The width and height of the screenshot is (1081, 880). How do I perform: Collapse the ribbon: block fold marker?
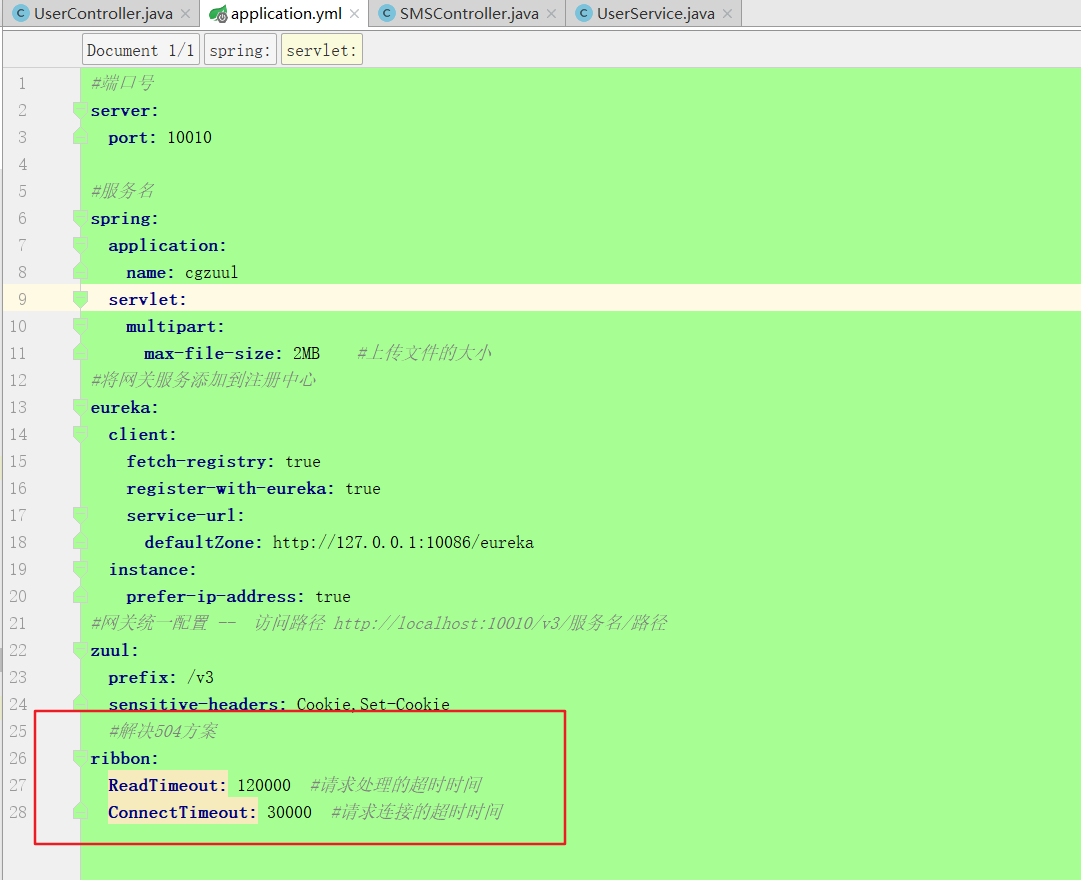coord(80,759)
